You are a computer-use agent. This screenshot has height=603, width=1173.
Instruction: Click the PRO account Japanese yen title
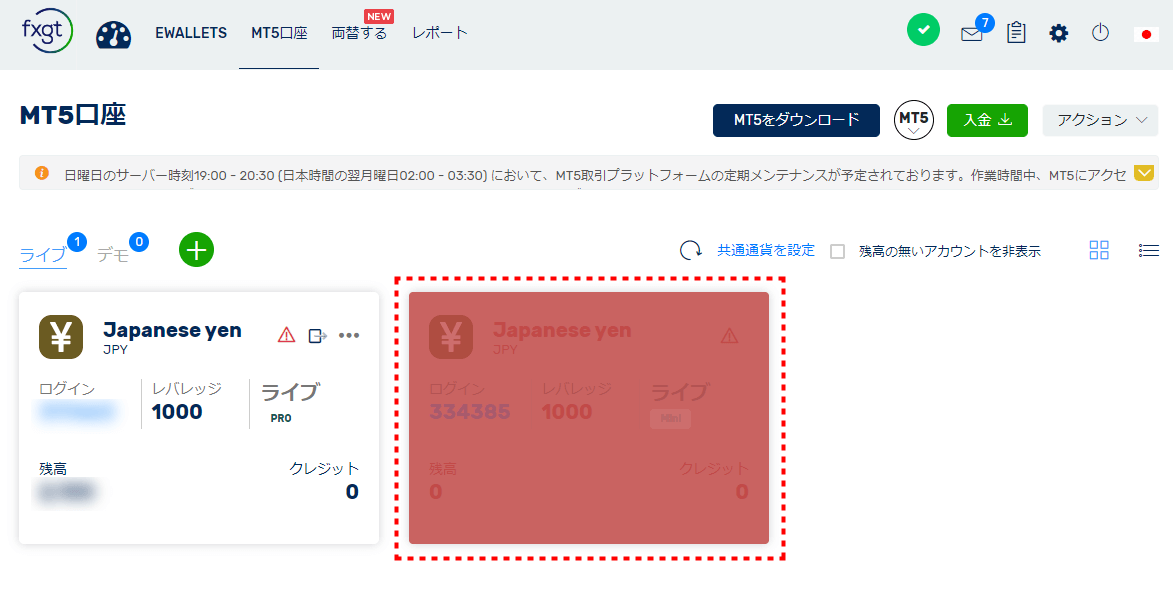click(x=172, y=330)
